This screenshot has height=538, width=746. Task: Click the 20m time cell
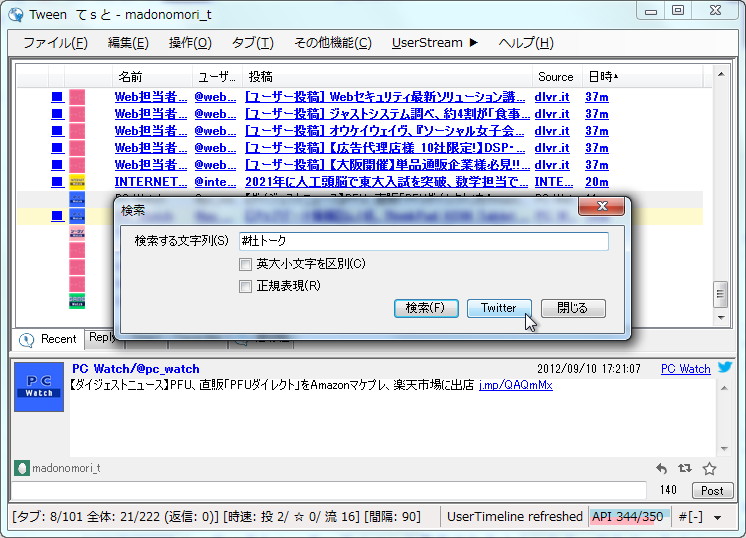pos(597,182)
